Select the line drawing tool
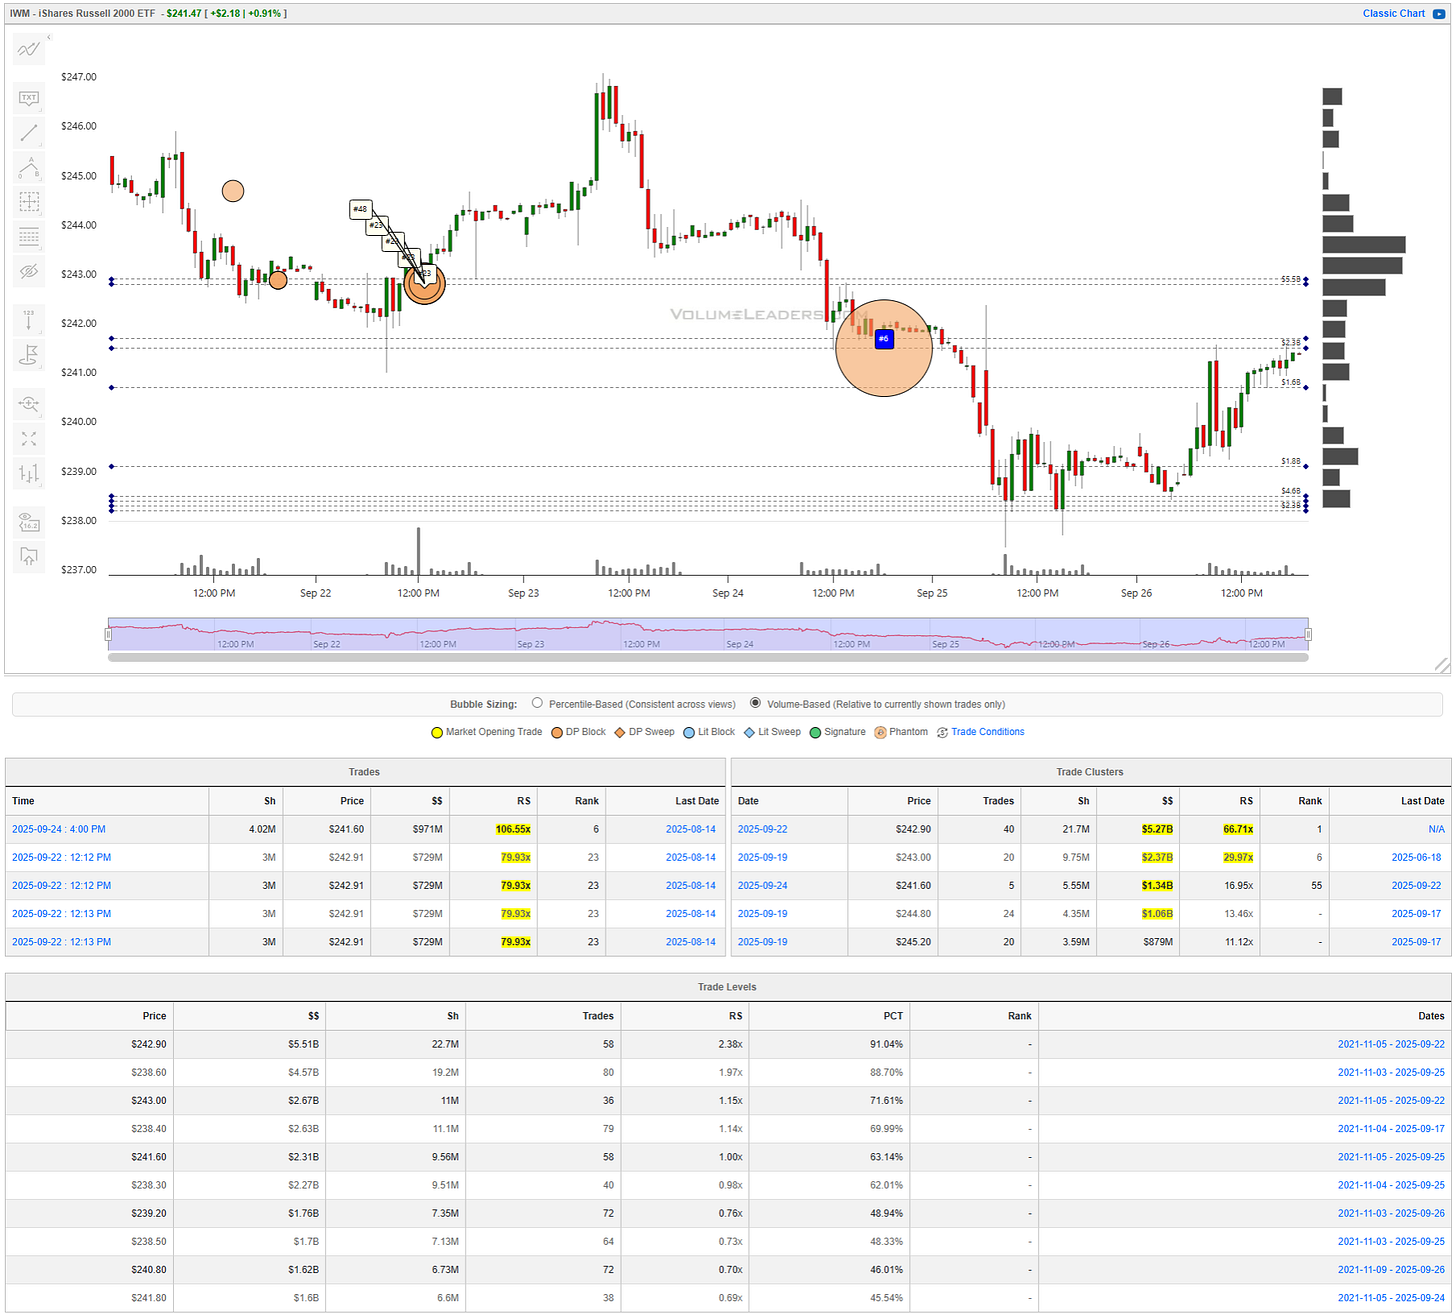Image resolution: width=1456 pixels, height=1314 pixels. tap(29, 132)
